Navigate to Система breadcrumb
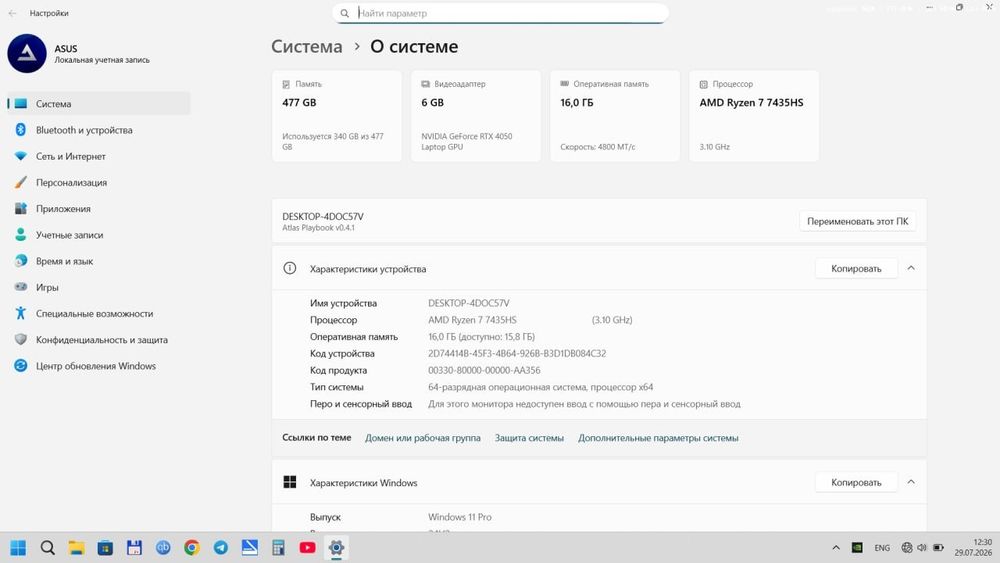 coord(307,47)
